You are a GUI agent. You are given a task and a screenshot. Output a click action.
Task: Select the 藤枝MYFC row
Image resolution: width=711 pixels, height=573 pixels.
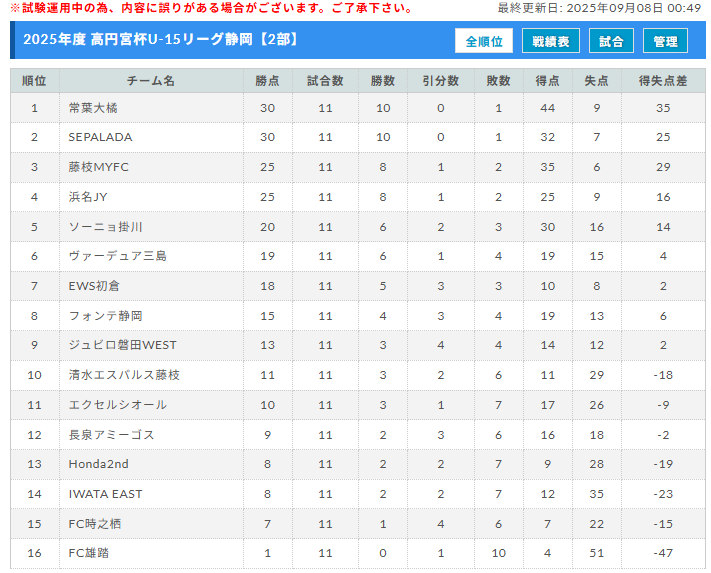[358, 167]
